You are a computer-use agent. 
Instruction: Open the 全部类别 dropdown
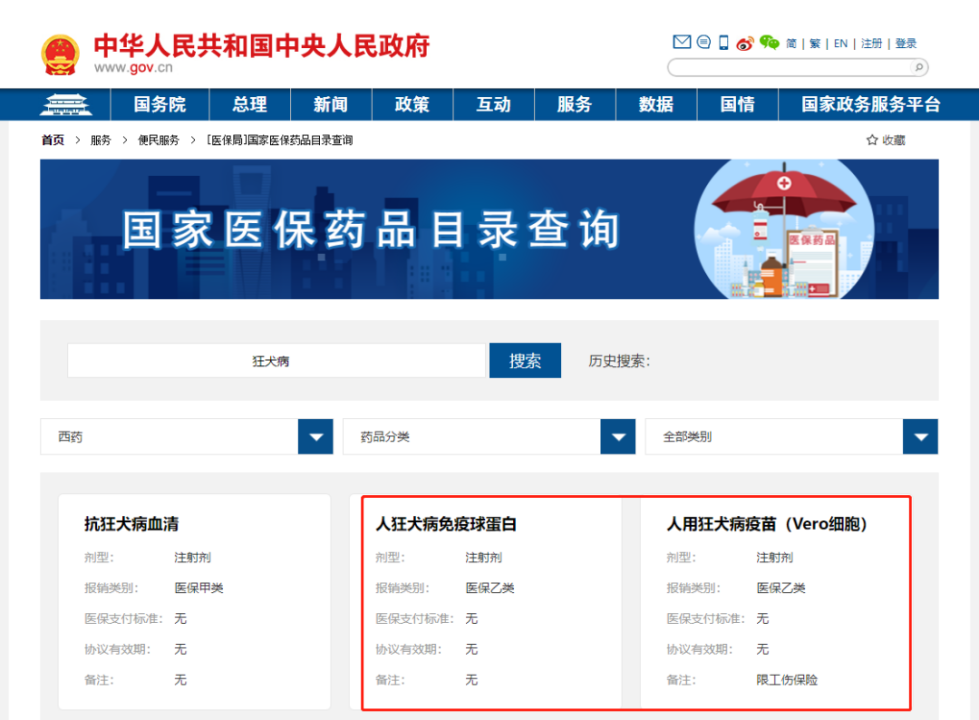pos(792,436)
